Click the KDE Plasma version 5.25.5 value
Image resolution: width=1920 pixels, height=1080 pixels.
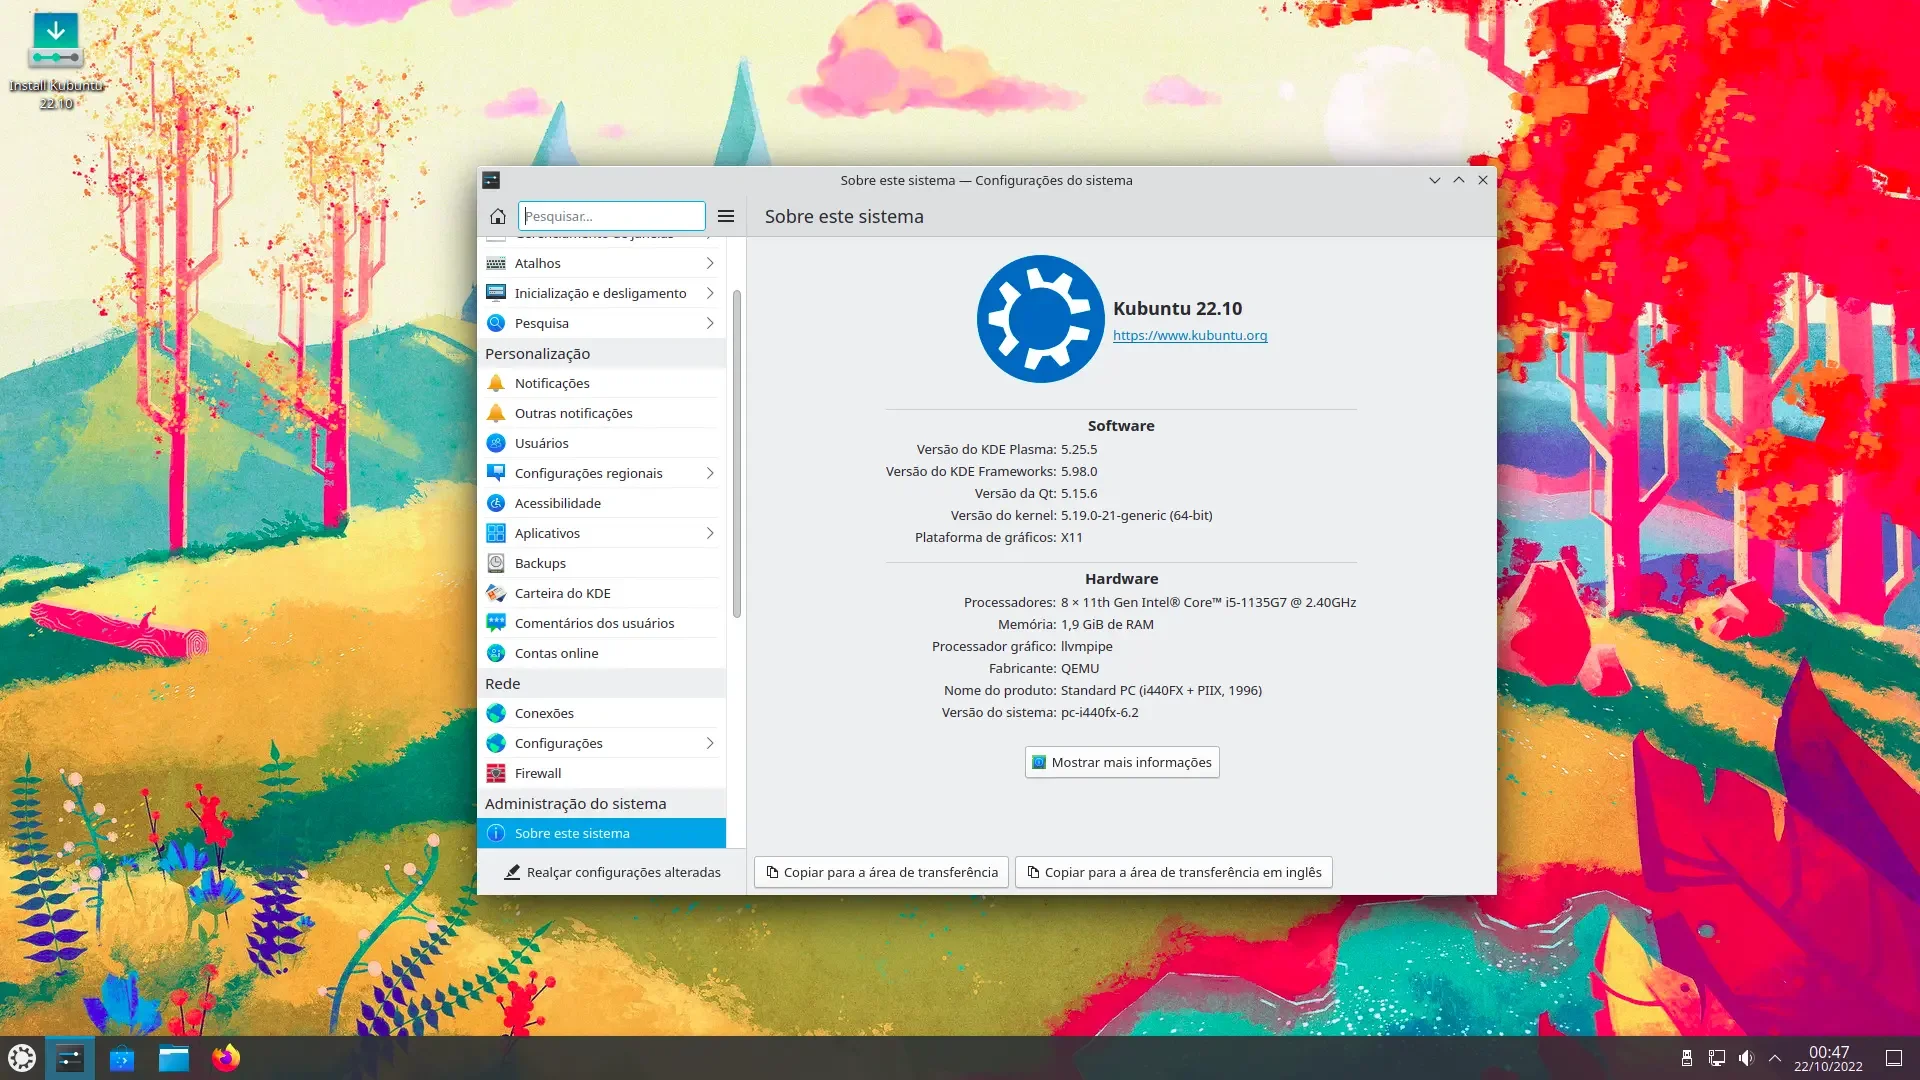click(1079, 449)
